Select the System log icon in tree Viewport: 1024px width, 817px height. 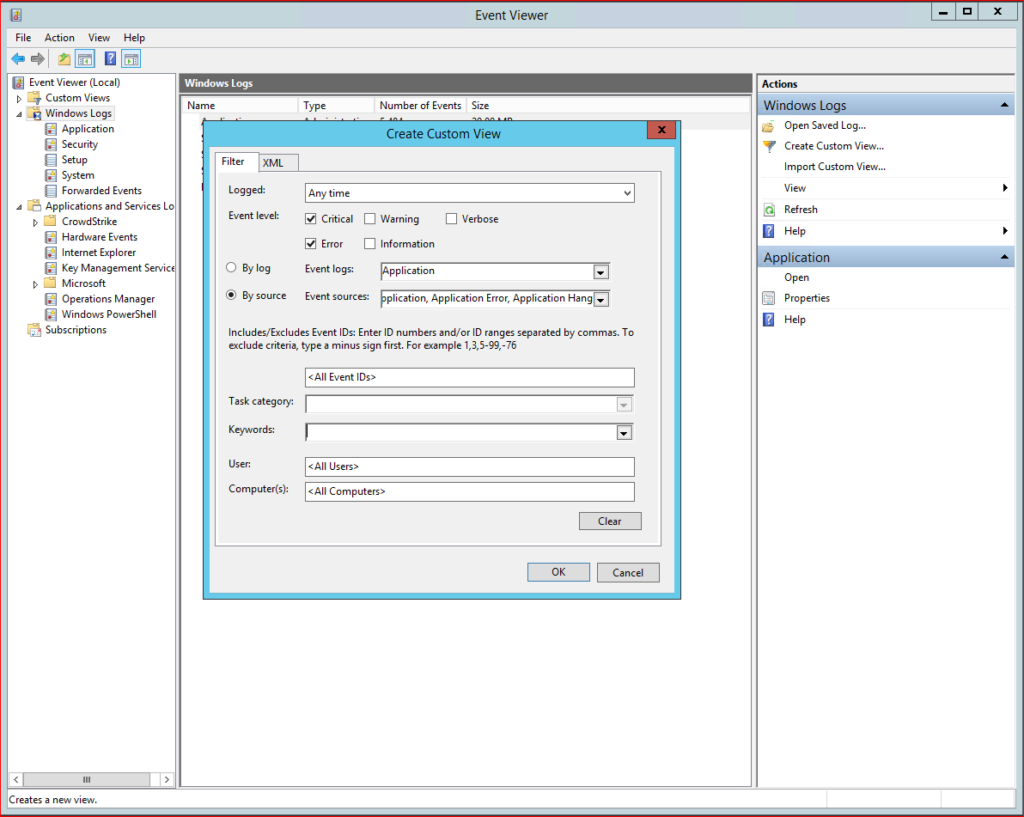[51, 175]
